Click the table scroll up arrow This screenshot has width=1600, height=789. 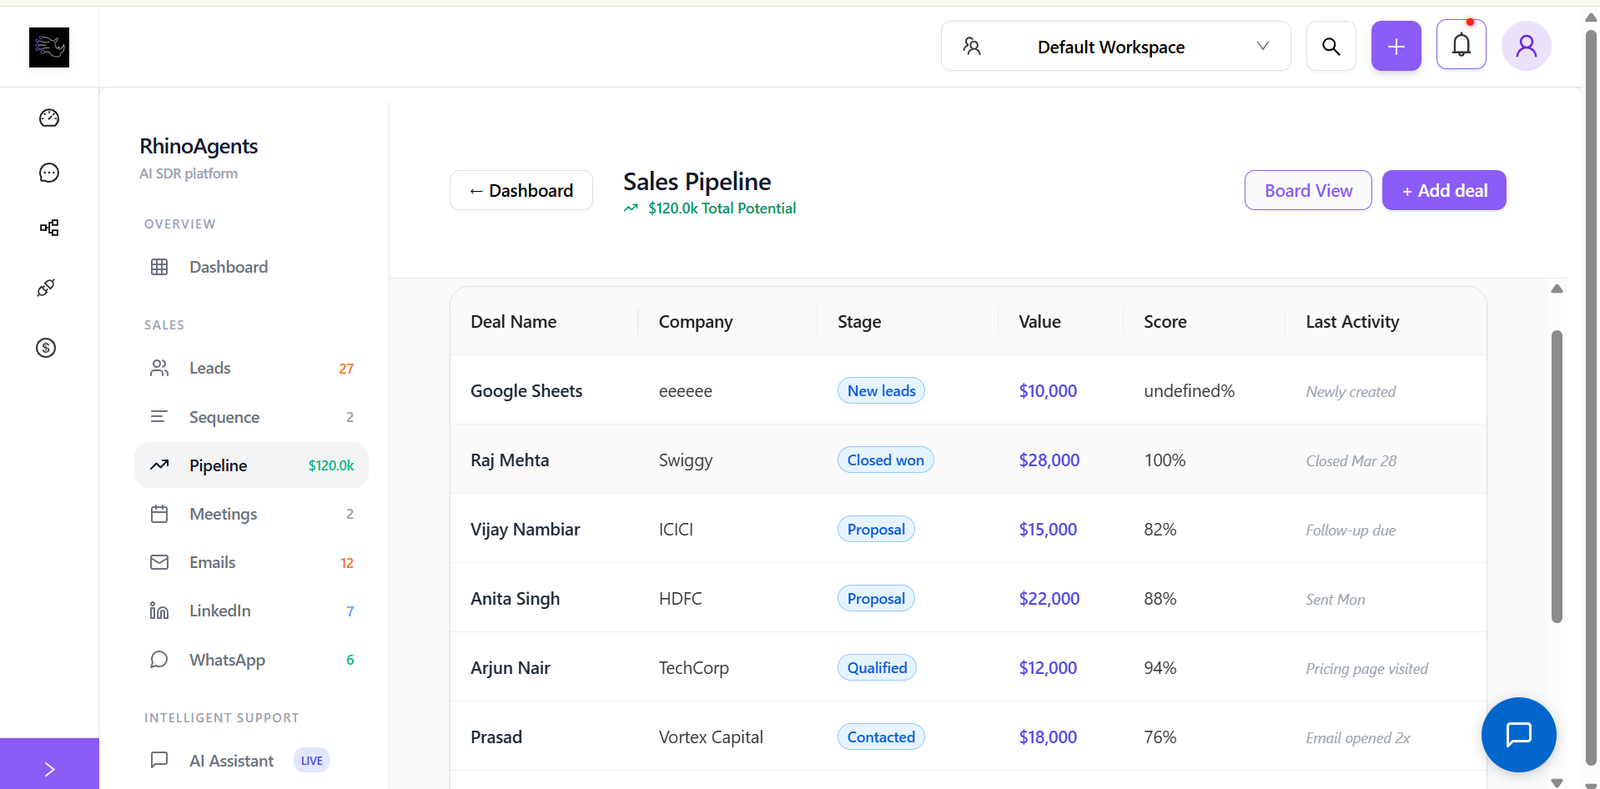(1557, 289)
